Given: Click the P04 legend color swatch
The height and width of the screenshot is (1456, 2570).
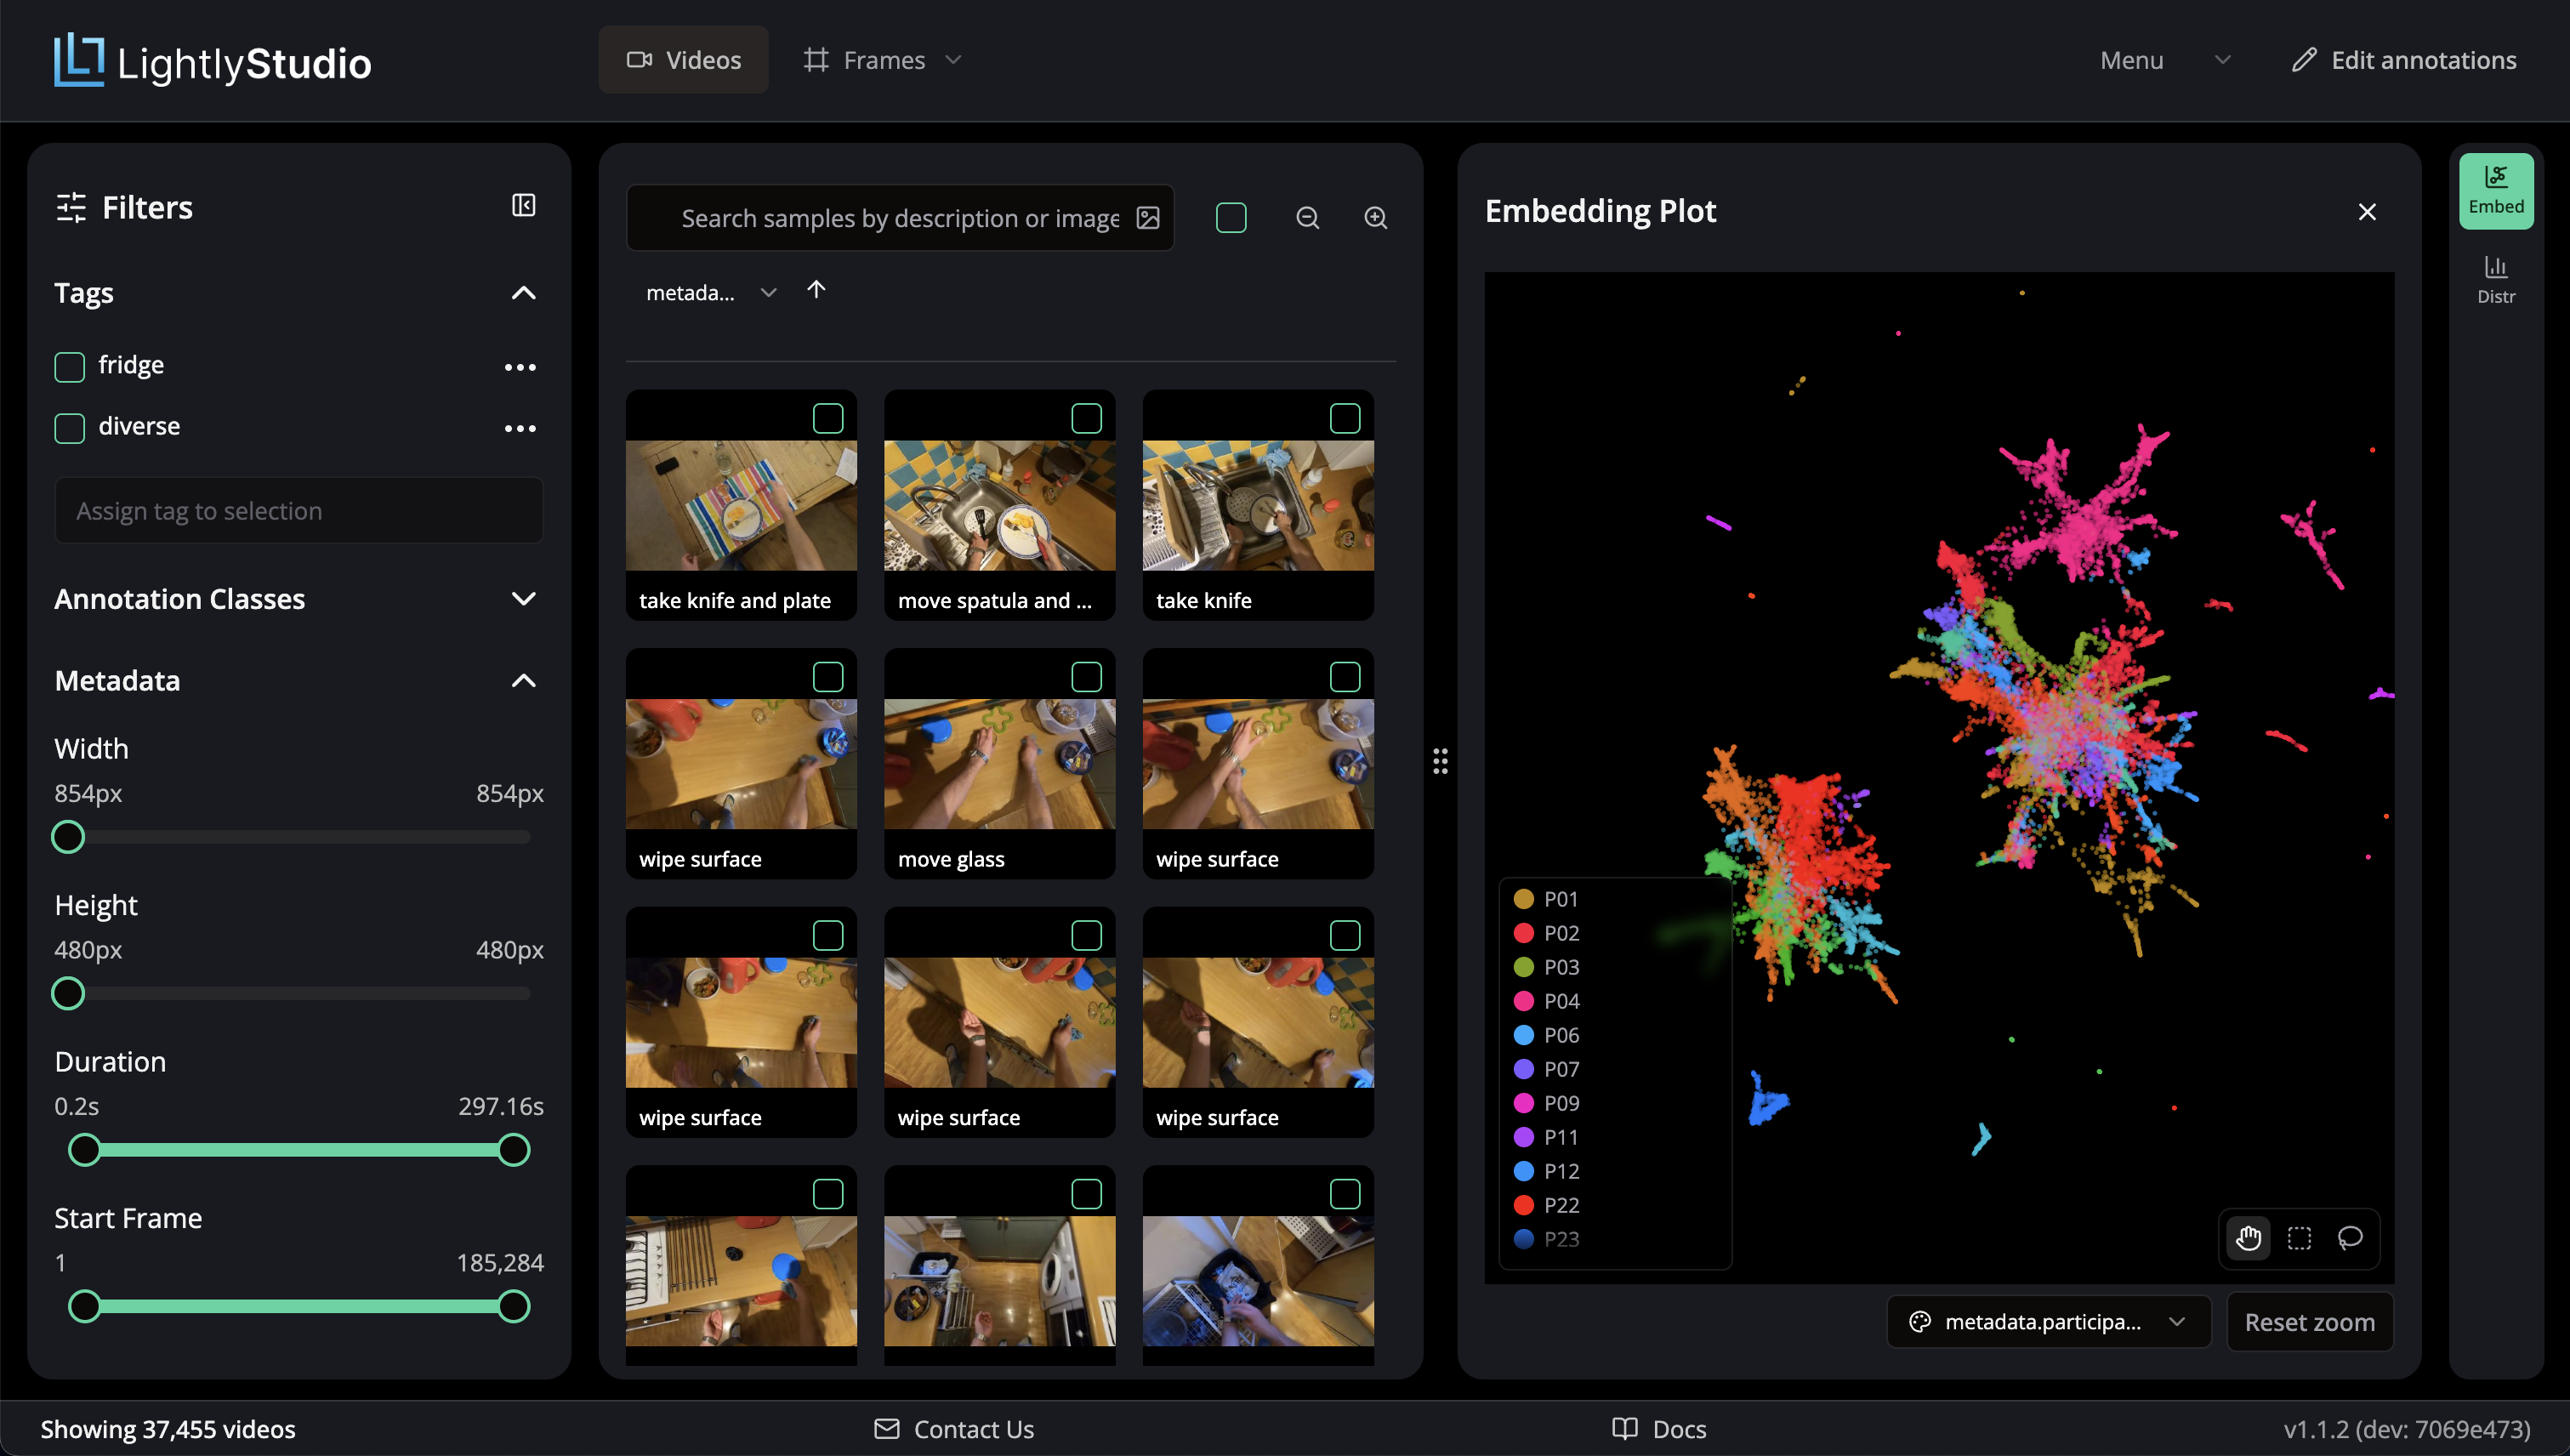Looking at the screenshot, I should point(1523,1001).
